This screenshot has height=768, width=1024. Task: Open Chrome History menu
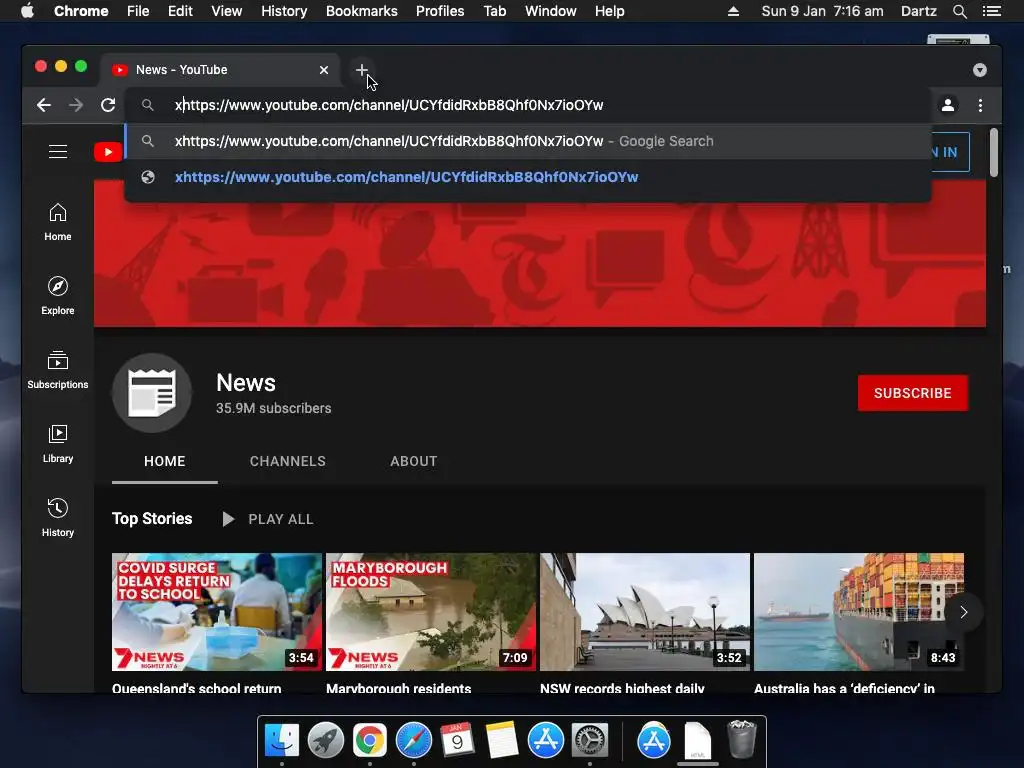click(x=284, y=11)
